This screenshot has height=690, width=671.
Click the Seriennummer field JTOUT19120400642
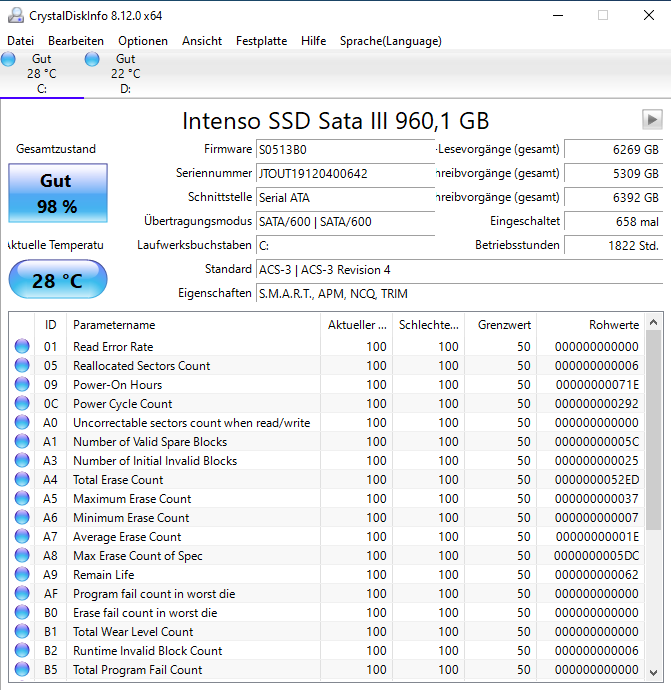(x=345, y=173)
